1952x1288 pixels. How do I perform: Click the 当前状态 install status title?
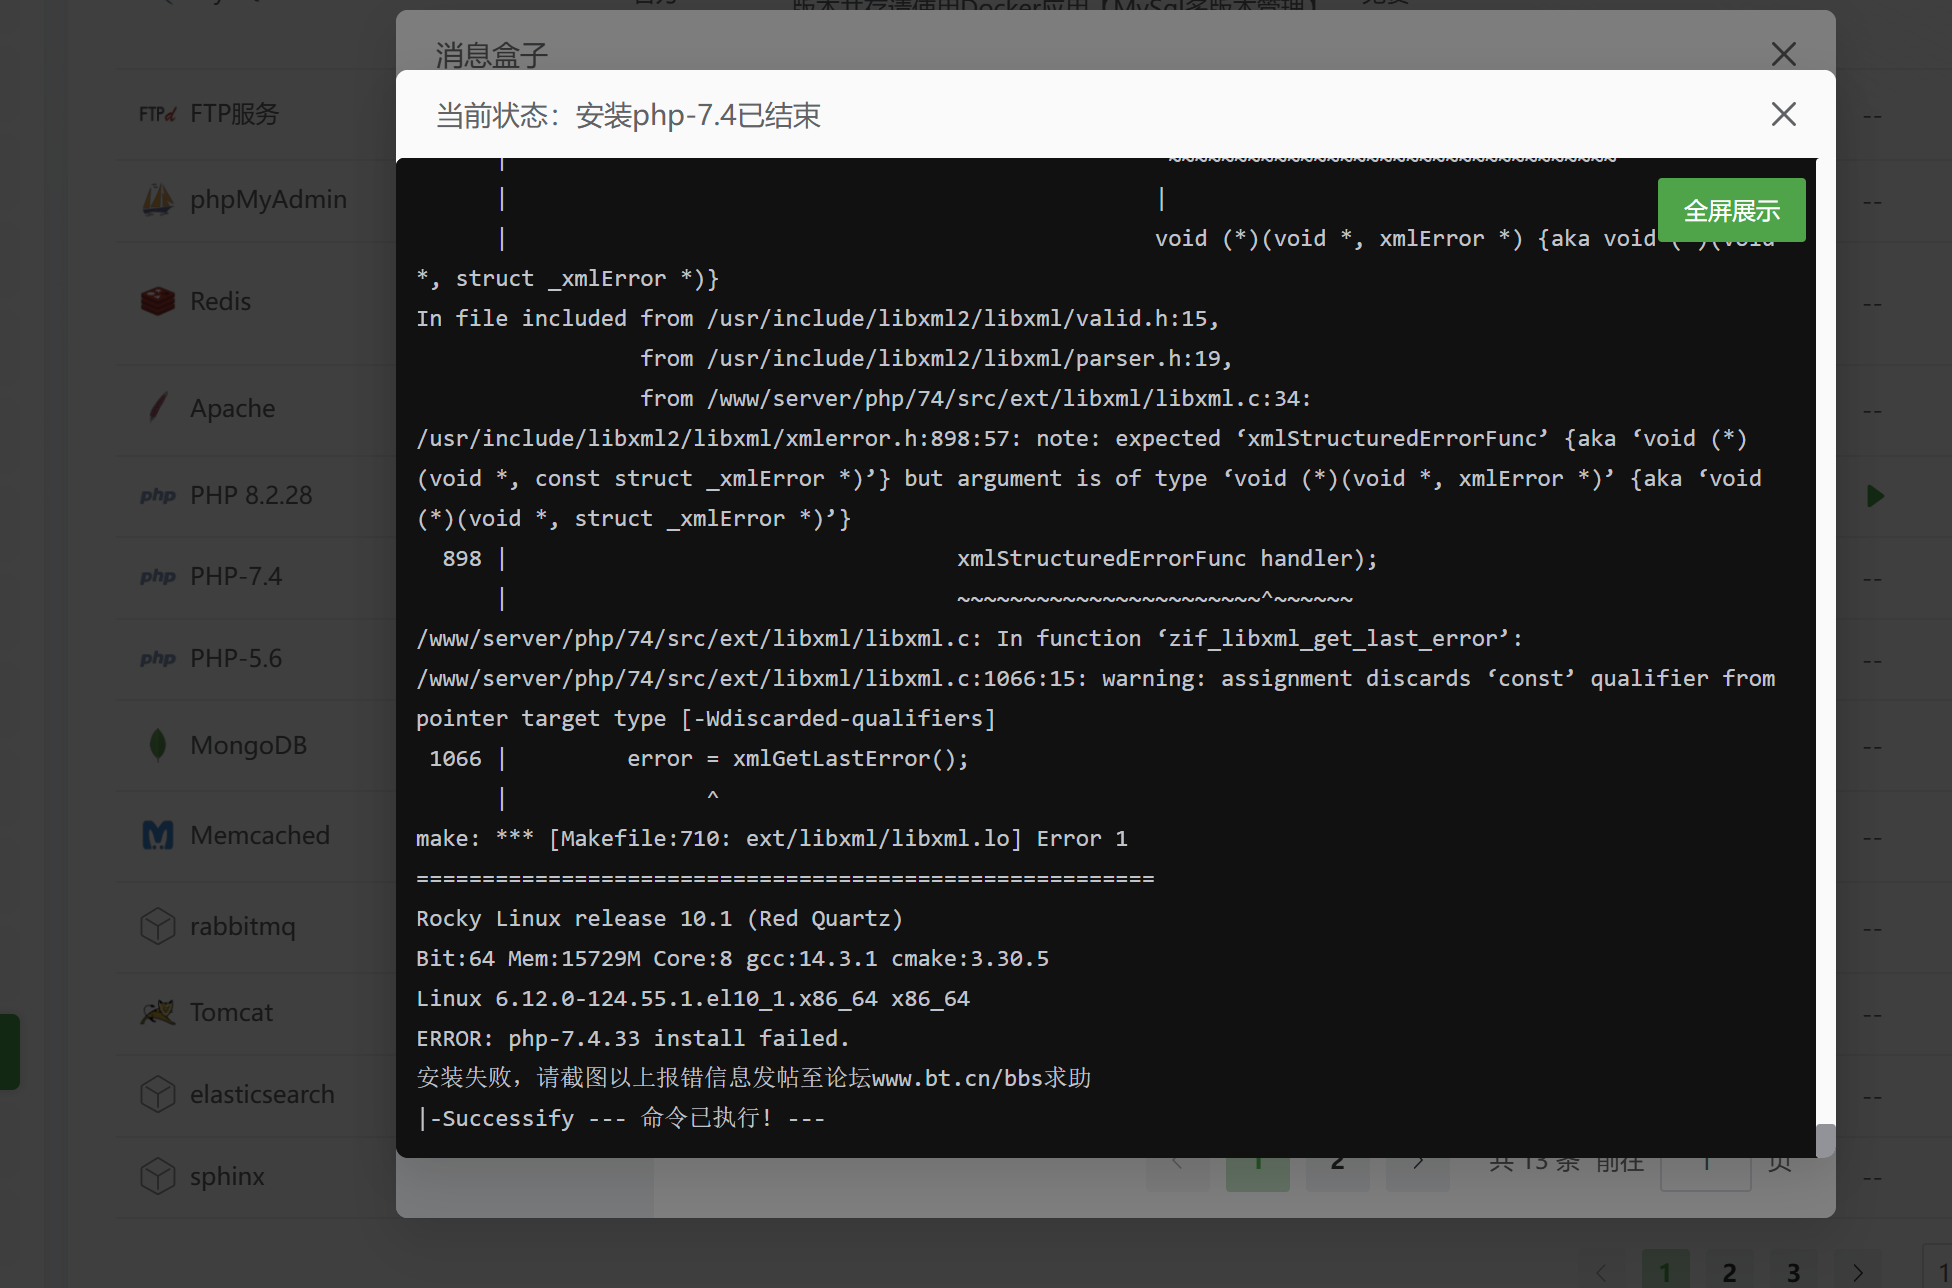click(628, 115)
